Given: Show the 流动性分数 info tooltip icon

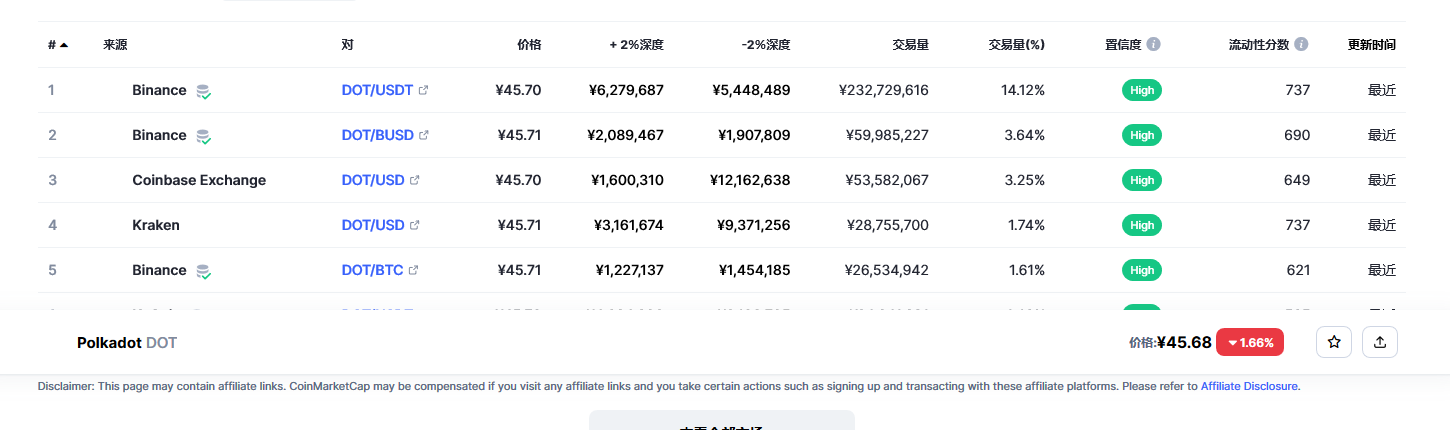Looking at the screenshot, I should (1301, 45).
